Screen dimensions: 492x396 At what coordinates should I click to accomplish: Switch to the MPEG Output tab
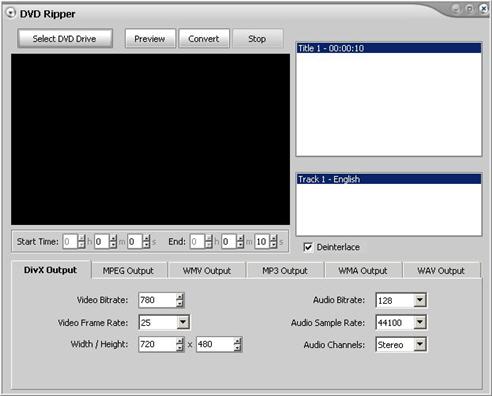click(x=128, y=271)
